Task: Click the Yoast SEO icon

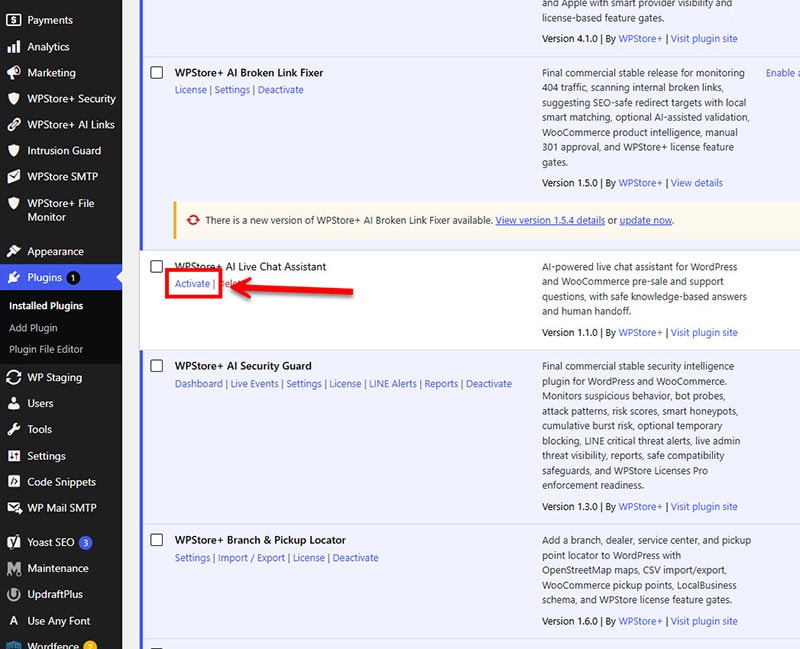Action: click(x=14, y=542)
